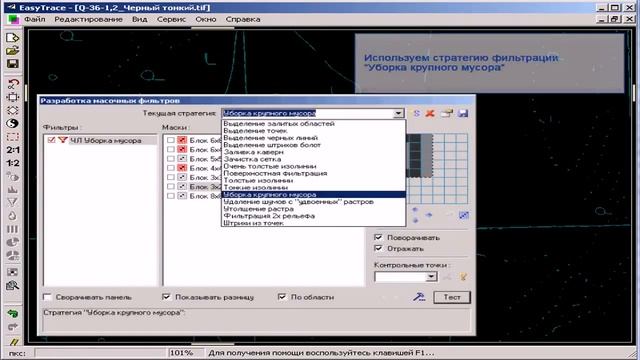Image resolution: width=640 pixels, height=360 pixels.
Task: Click the blue save strategy floppy icon
Action: (x=463, y=113)
